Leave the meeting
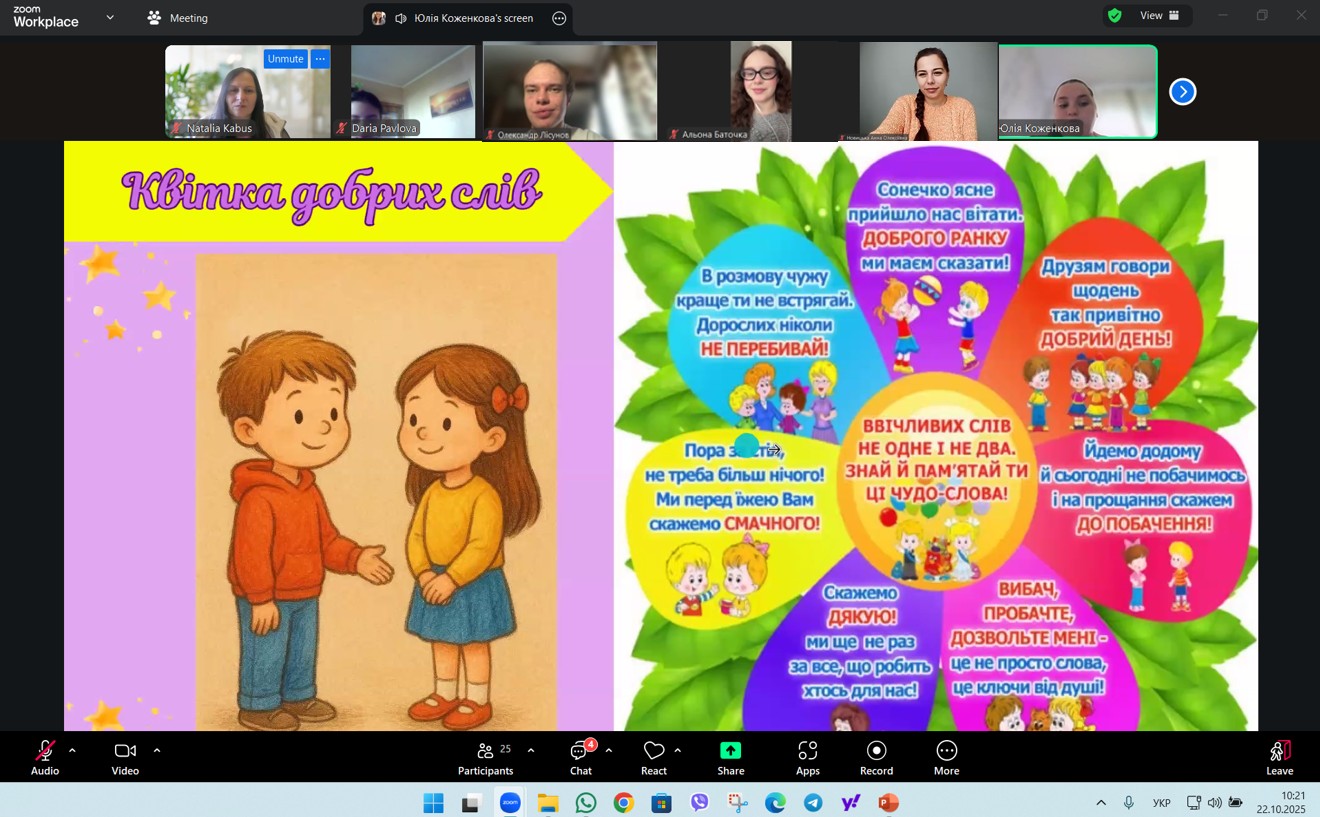Image resolution: width=1320 pixels, height=817 pixels. point(1279,757)
